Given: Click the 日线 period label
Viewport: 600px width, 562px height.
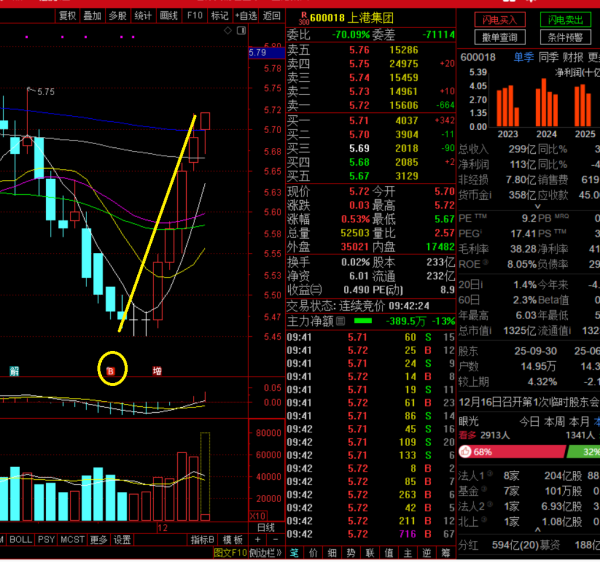Looking at the screenshot, I should tap(266, 528).
